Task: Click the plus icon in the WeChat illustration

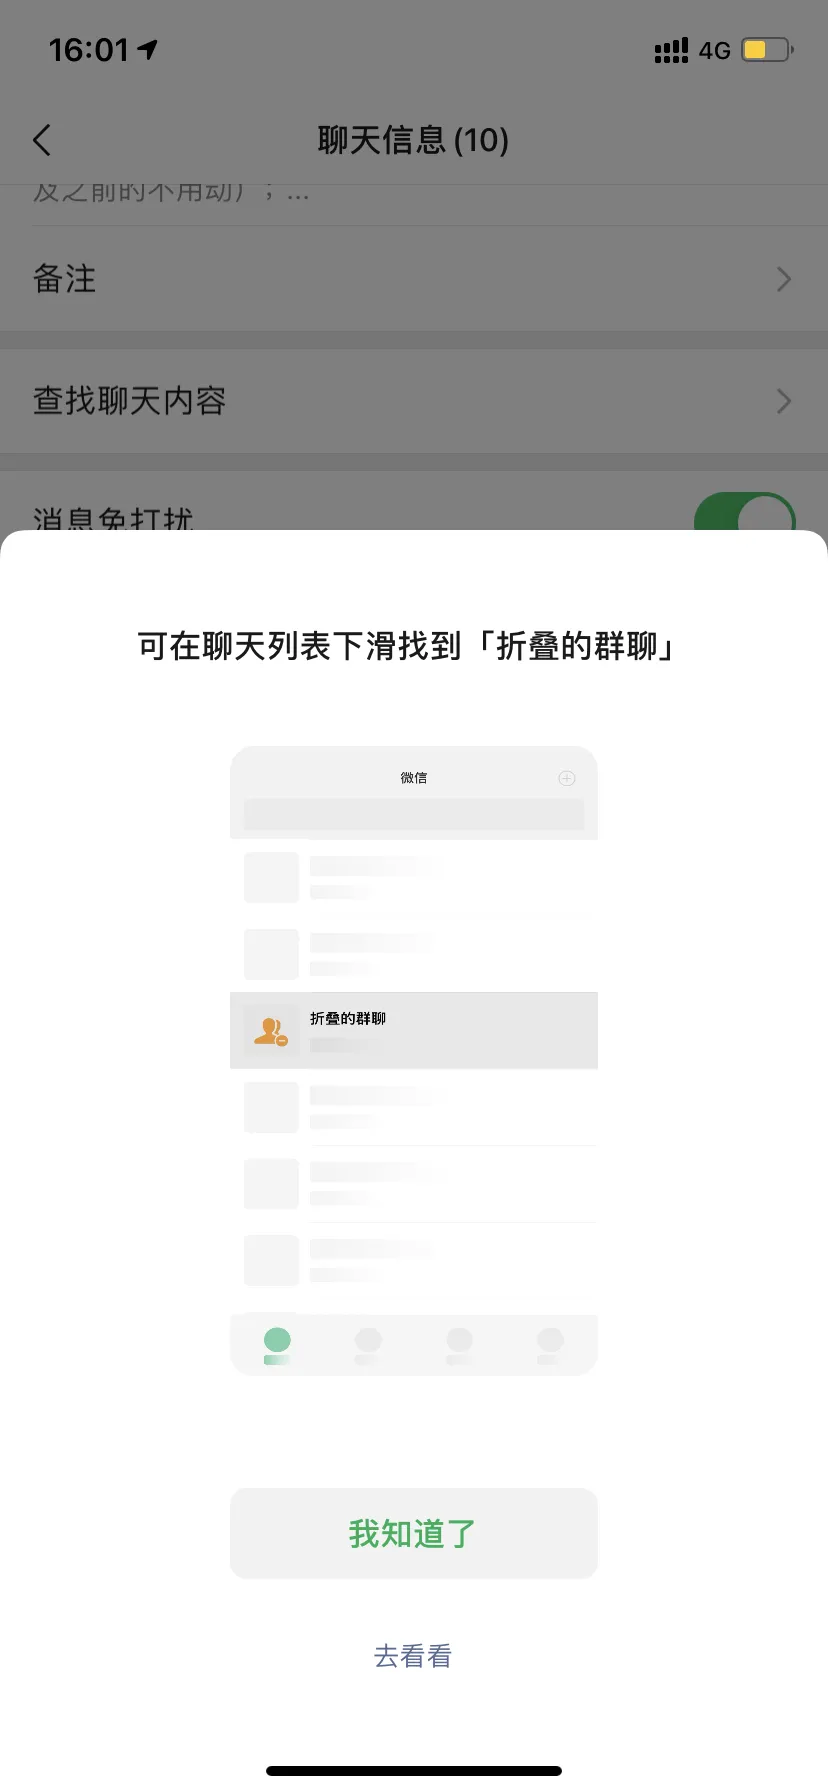Action: pyautogui.click(x=566, y=778)
